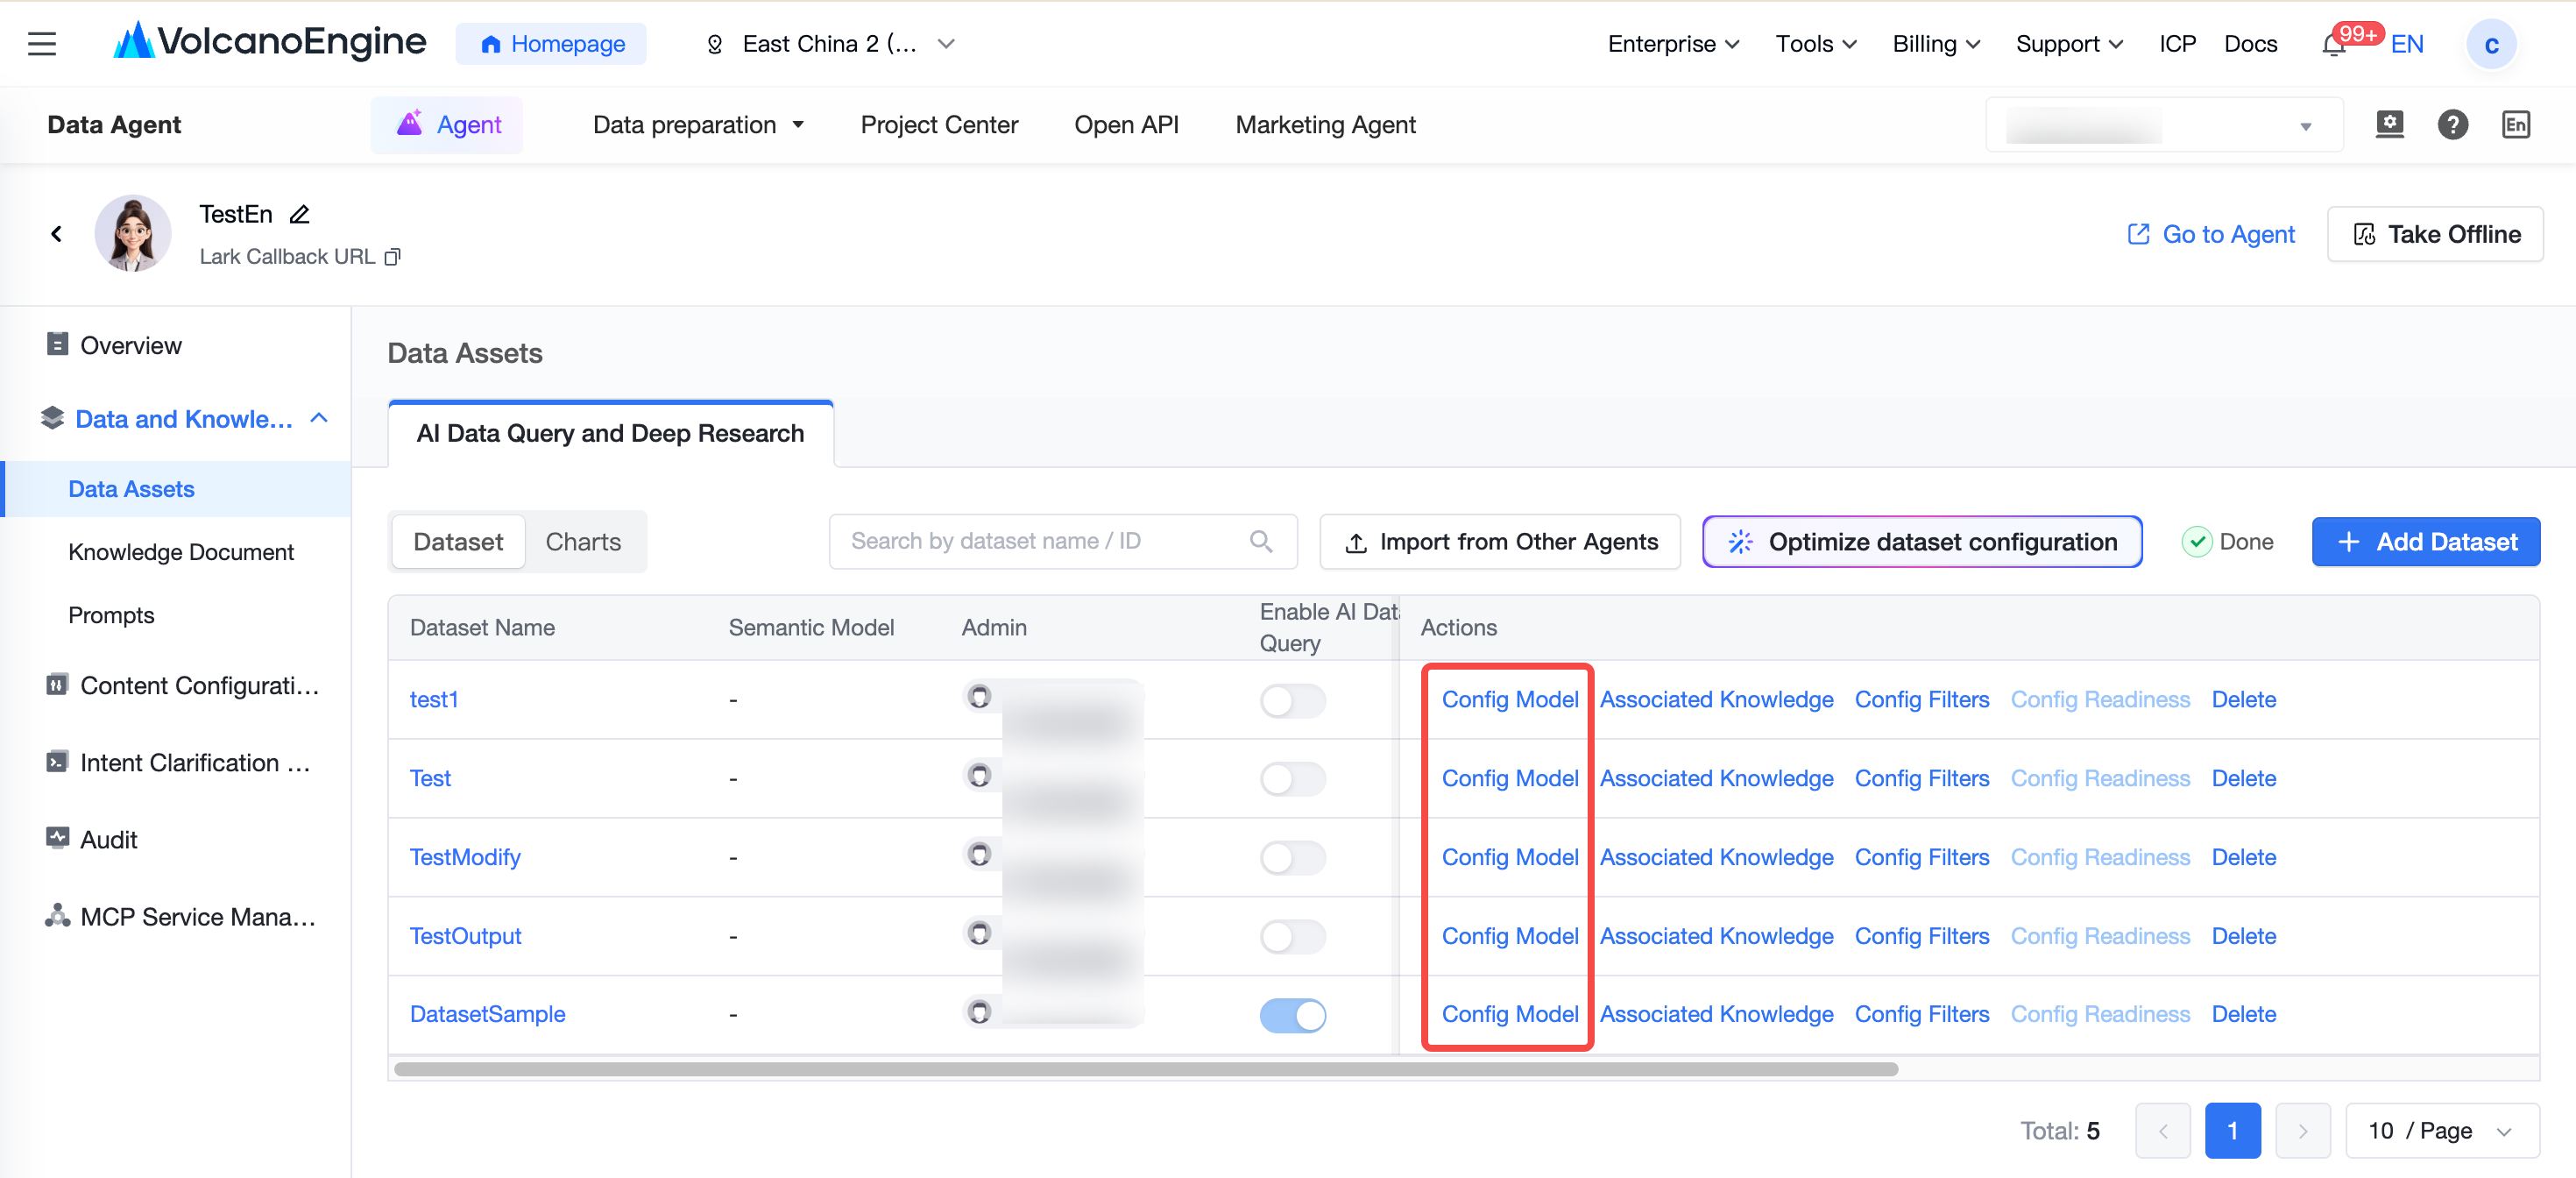Open the notifications bell
Image resolution: width=2576 pixels, height=1178 pixels.
[2333, 45]
